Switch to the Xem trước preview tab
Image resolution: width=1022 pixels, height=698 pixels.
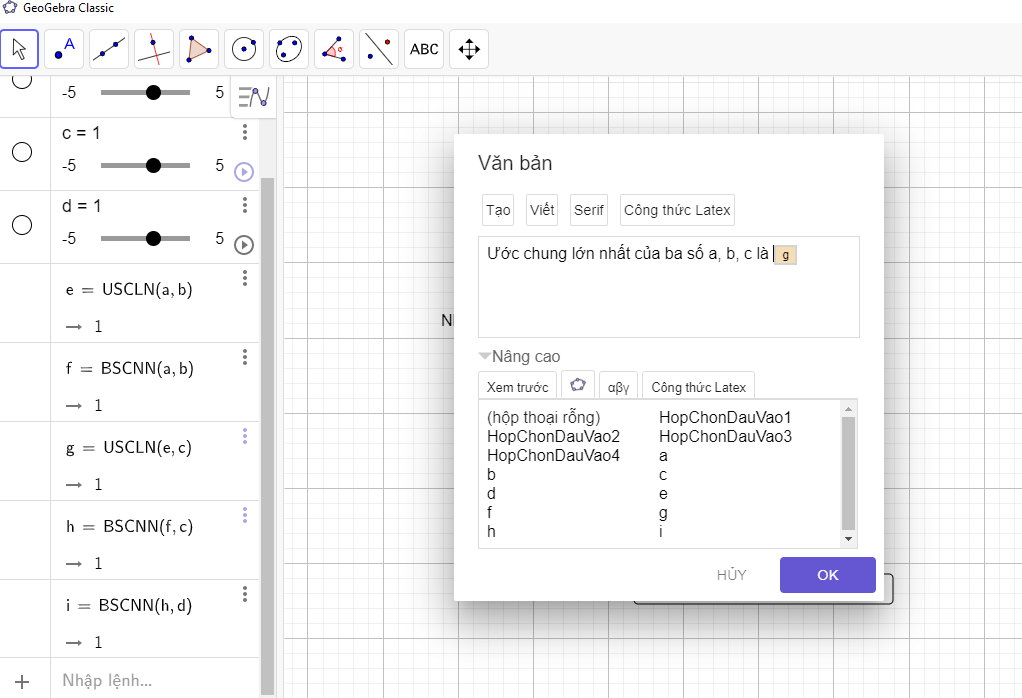(x=518, y=387)
